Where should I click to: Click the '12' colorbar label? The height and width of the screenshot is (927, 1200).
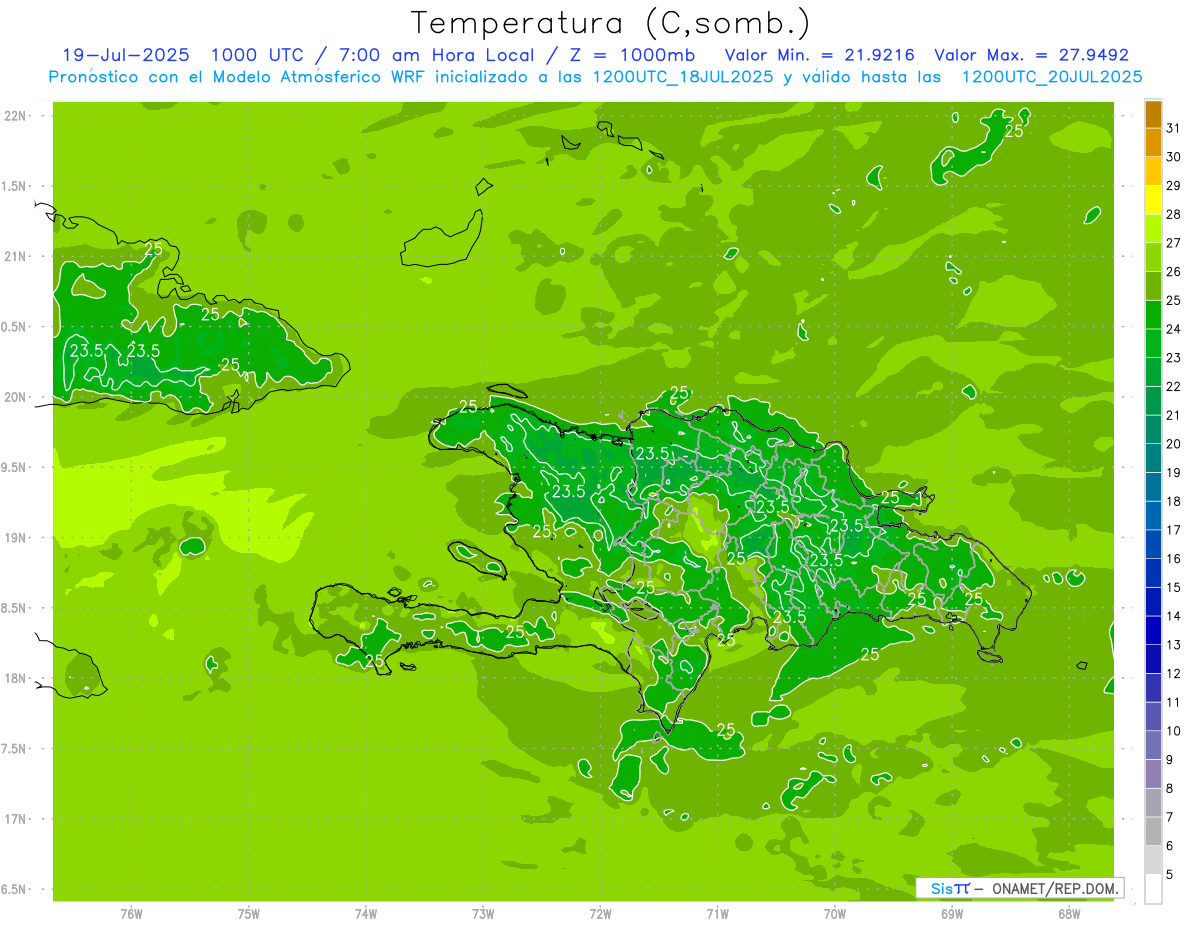1174,673
